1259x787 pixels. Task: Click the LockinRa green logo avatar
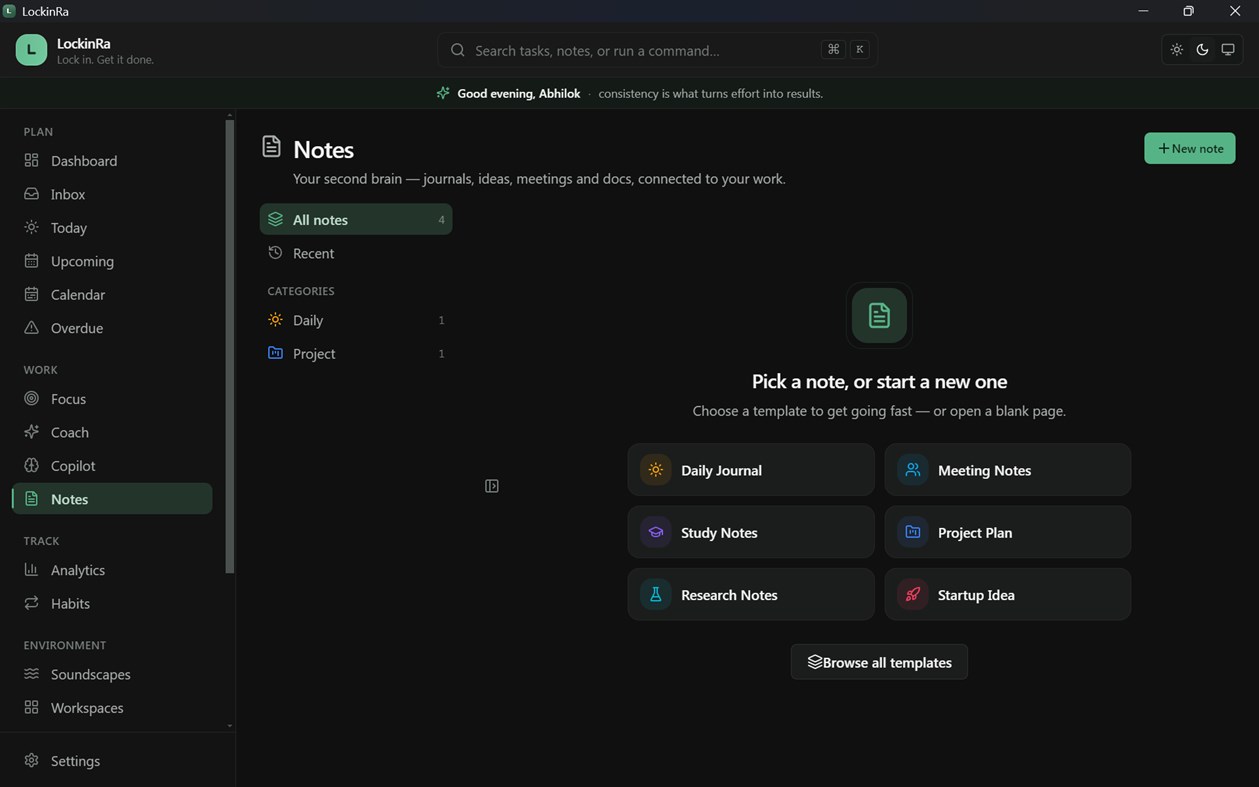click(x=31, y=49)
